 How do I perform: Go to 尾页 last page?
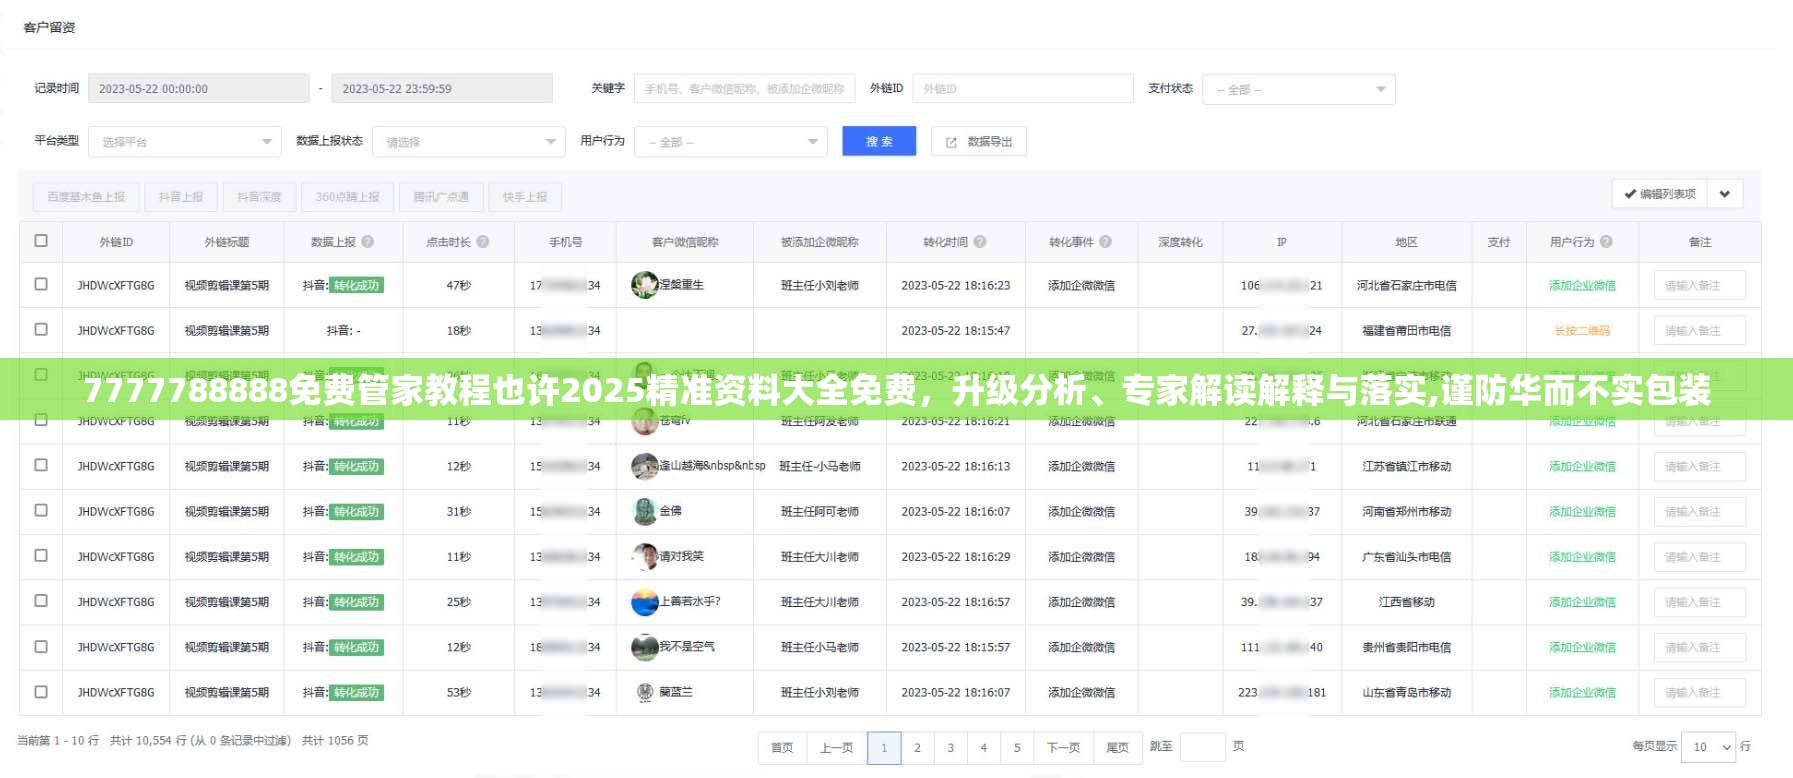pos(1117,747)
